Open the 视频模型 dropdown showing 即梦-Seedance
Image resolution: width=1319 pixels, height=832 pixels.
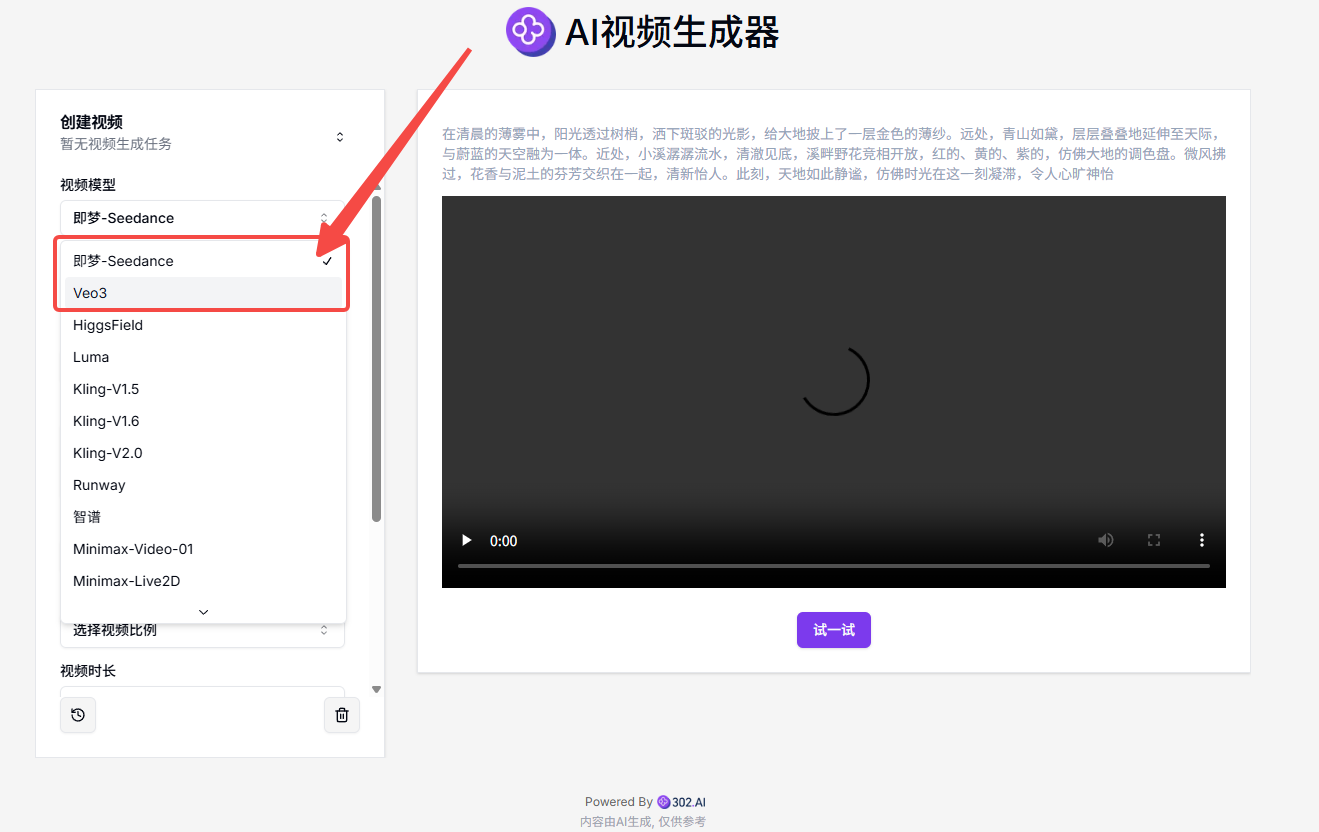point(202,218)
